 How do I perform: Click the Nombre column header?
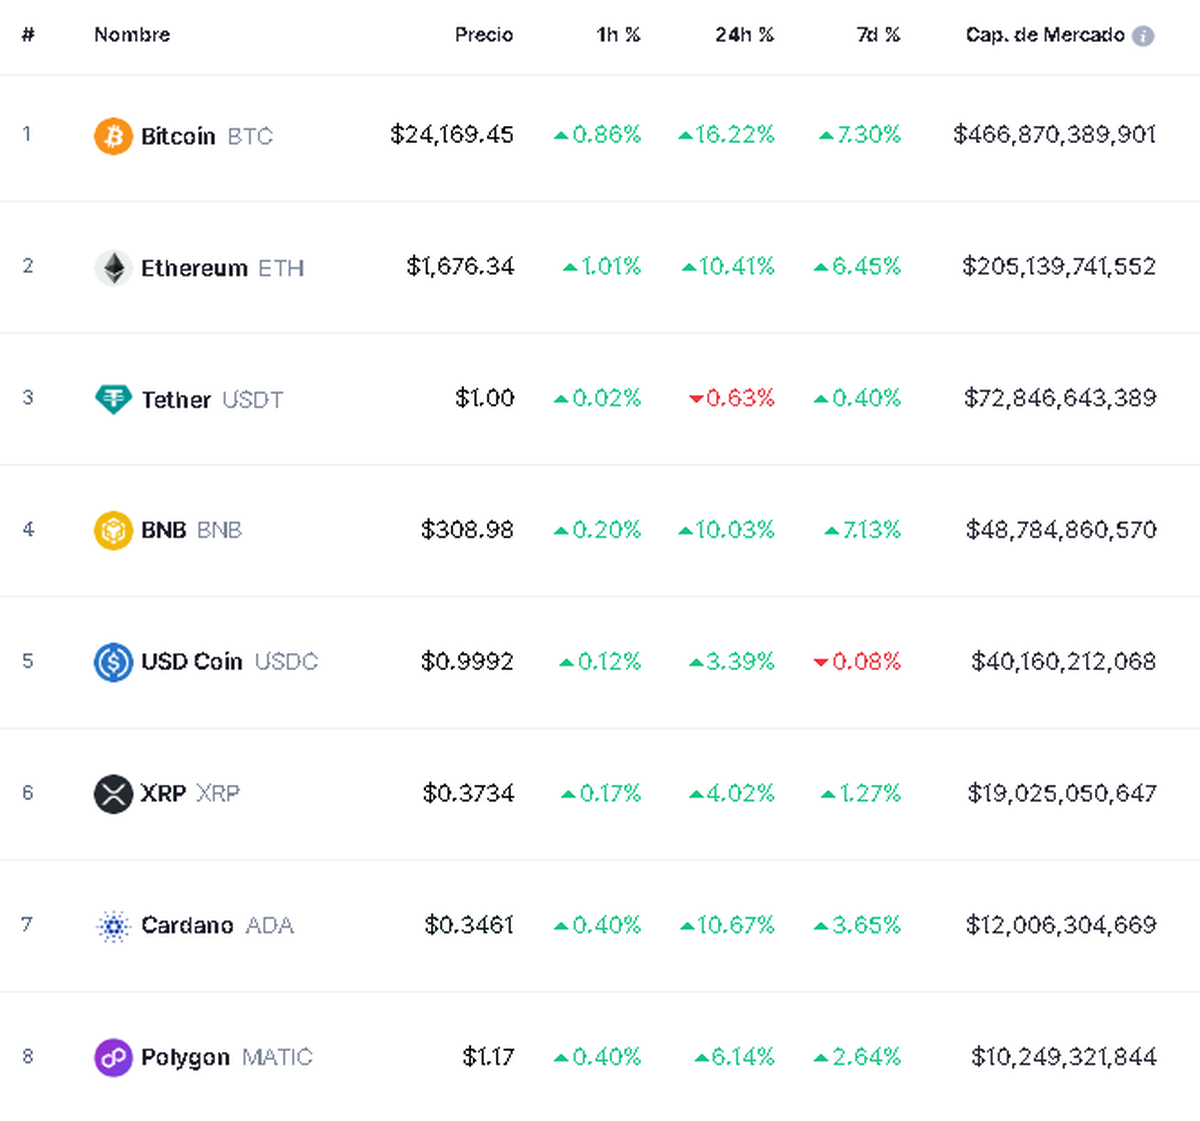tap(131, 35)
